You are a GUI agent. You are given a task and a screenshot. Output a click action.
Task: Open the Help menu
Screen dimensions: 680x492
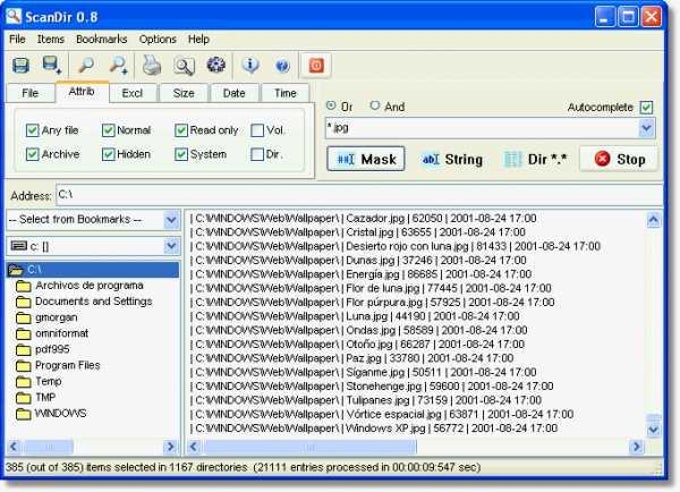point(199,39)
